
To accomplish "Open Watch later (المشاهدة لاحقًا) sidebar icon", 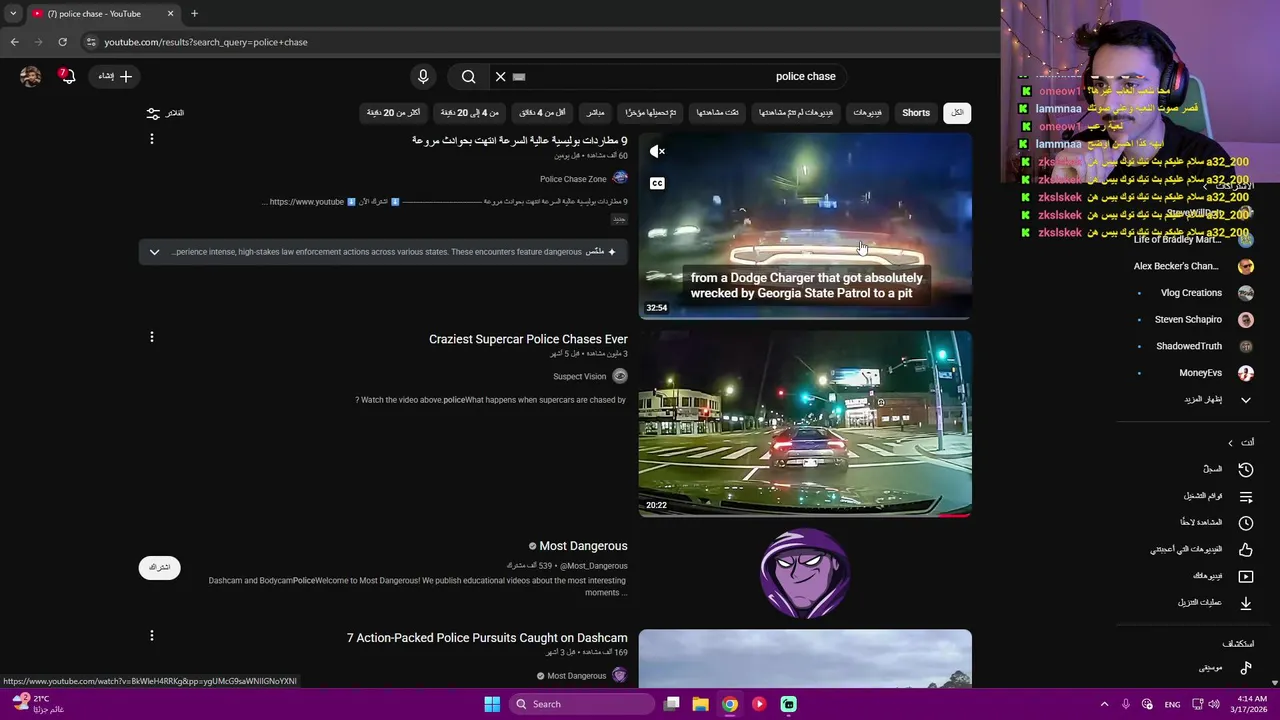I will coord(1246,522).
